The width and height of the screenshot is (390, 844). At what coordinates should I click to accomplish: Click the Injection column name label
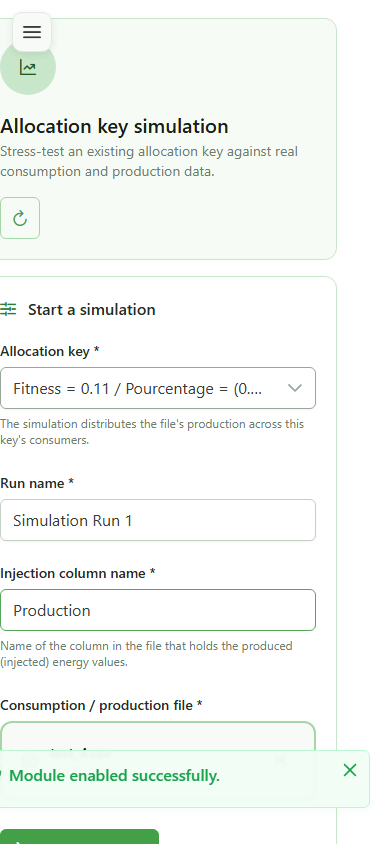[77, 573]
